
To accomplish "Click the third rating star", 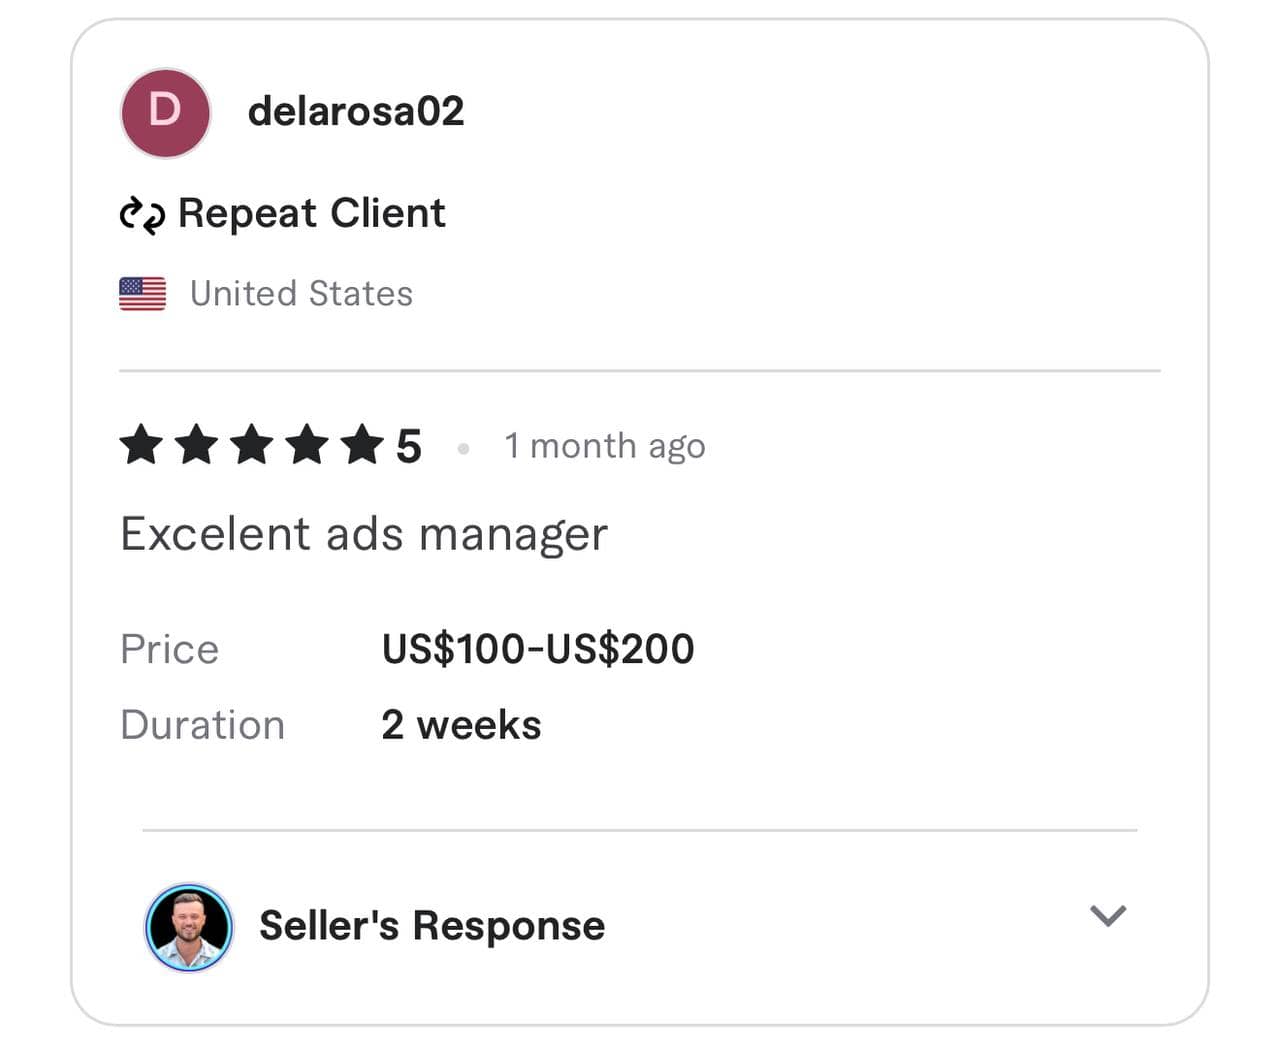I will [251, 445].
